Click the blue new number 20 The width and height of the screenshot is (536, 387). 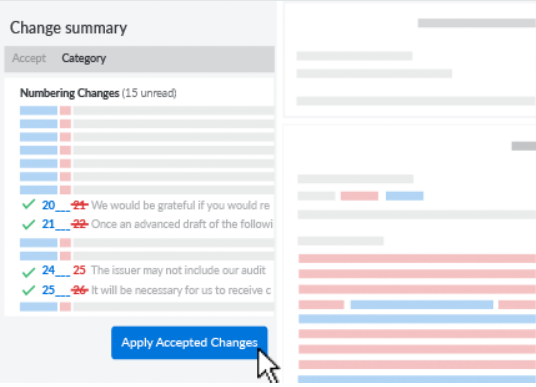pos(49,205)
